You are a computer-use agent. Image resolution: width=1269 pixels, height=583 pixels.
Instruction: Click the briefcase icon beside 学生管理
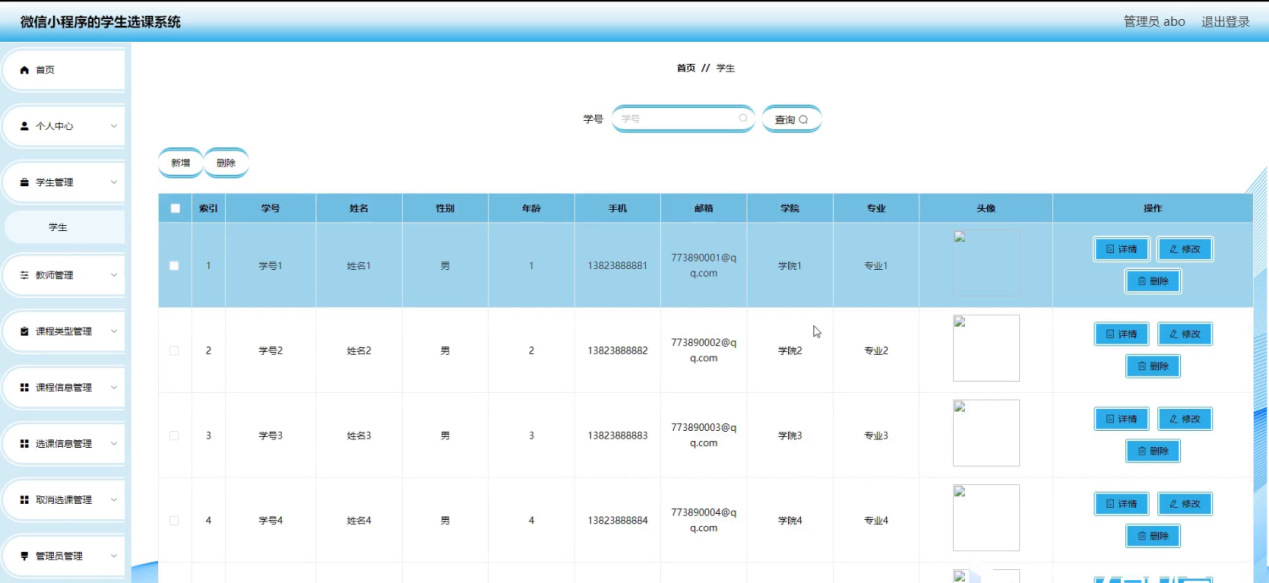coord(25,183)
